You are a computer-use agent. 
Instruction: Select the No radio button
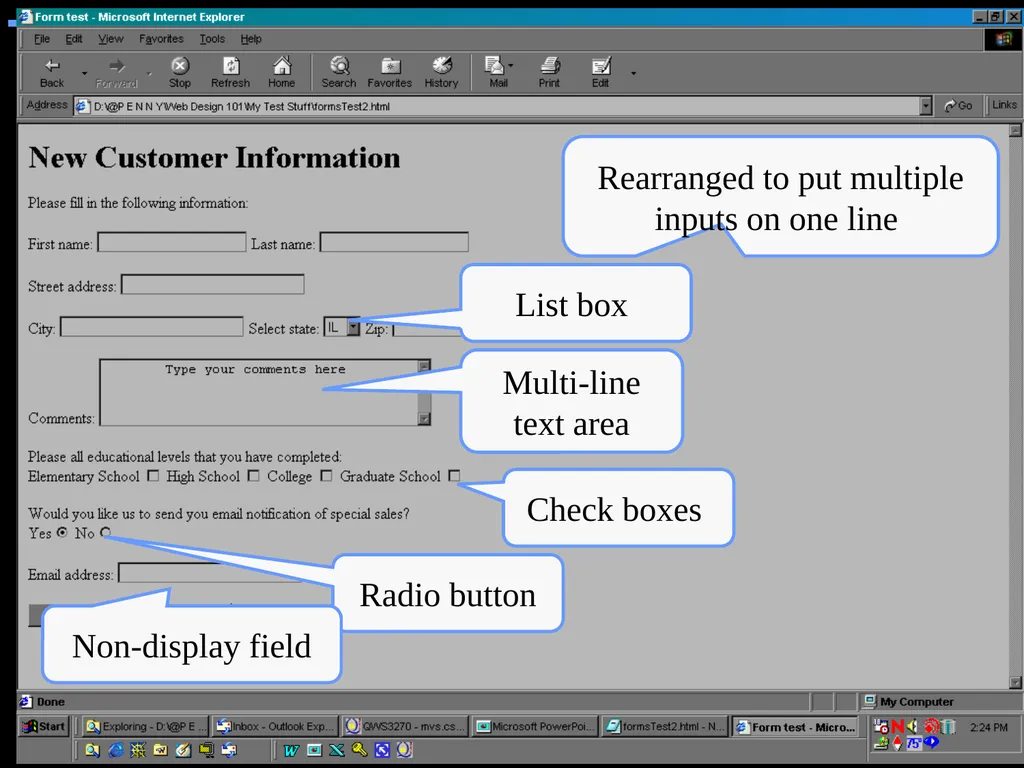[105, 533]
